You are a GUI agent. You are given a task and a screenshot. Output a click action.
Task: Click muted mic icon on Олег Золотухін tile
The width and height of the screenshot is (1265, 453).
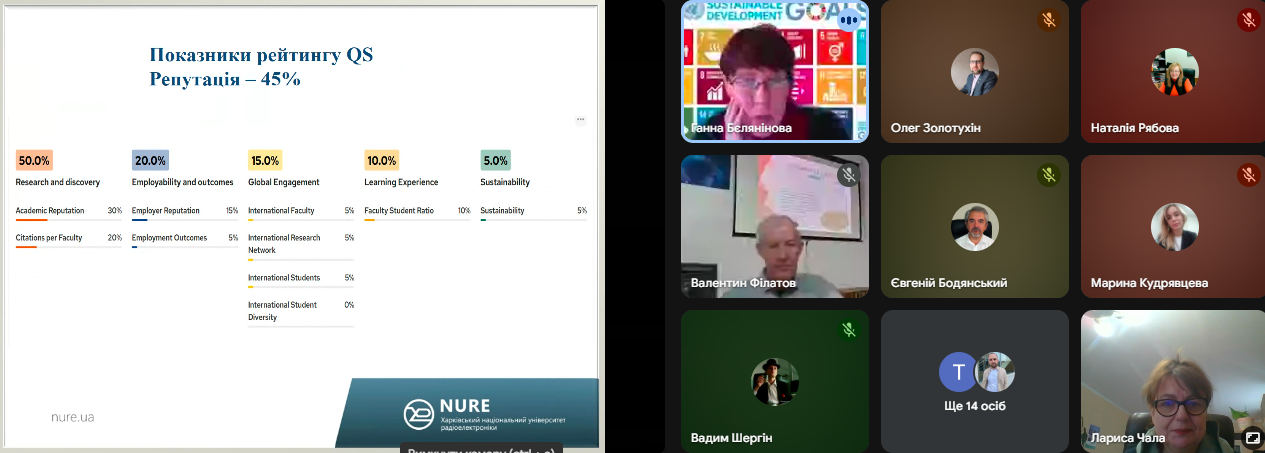1048,20
